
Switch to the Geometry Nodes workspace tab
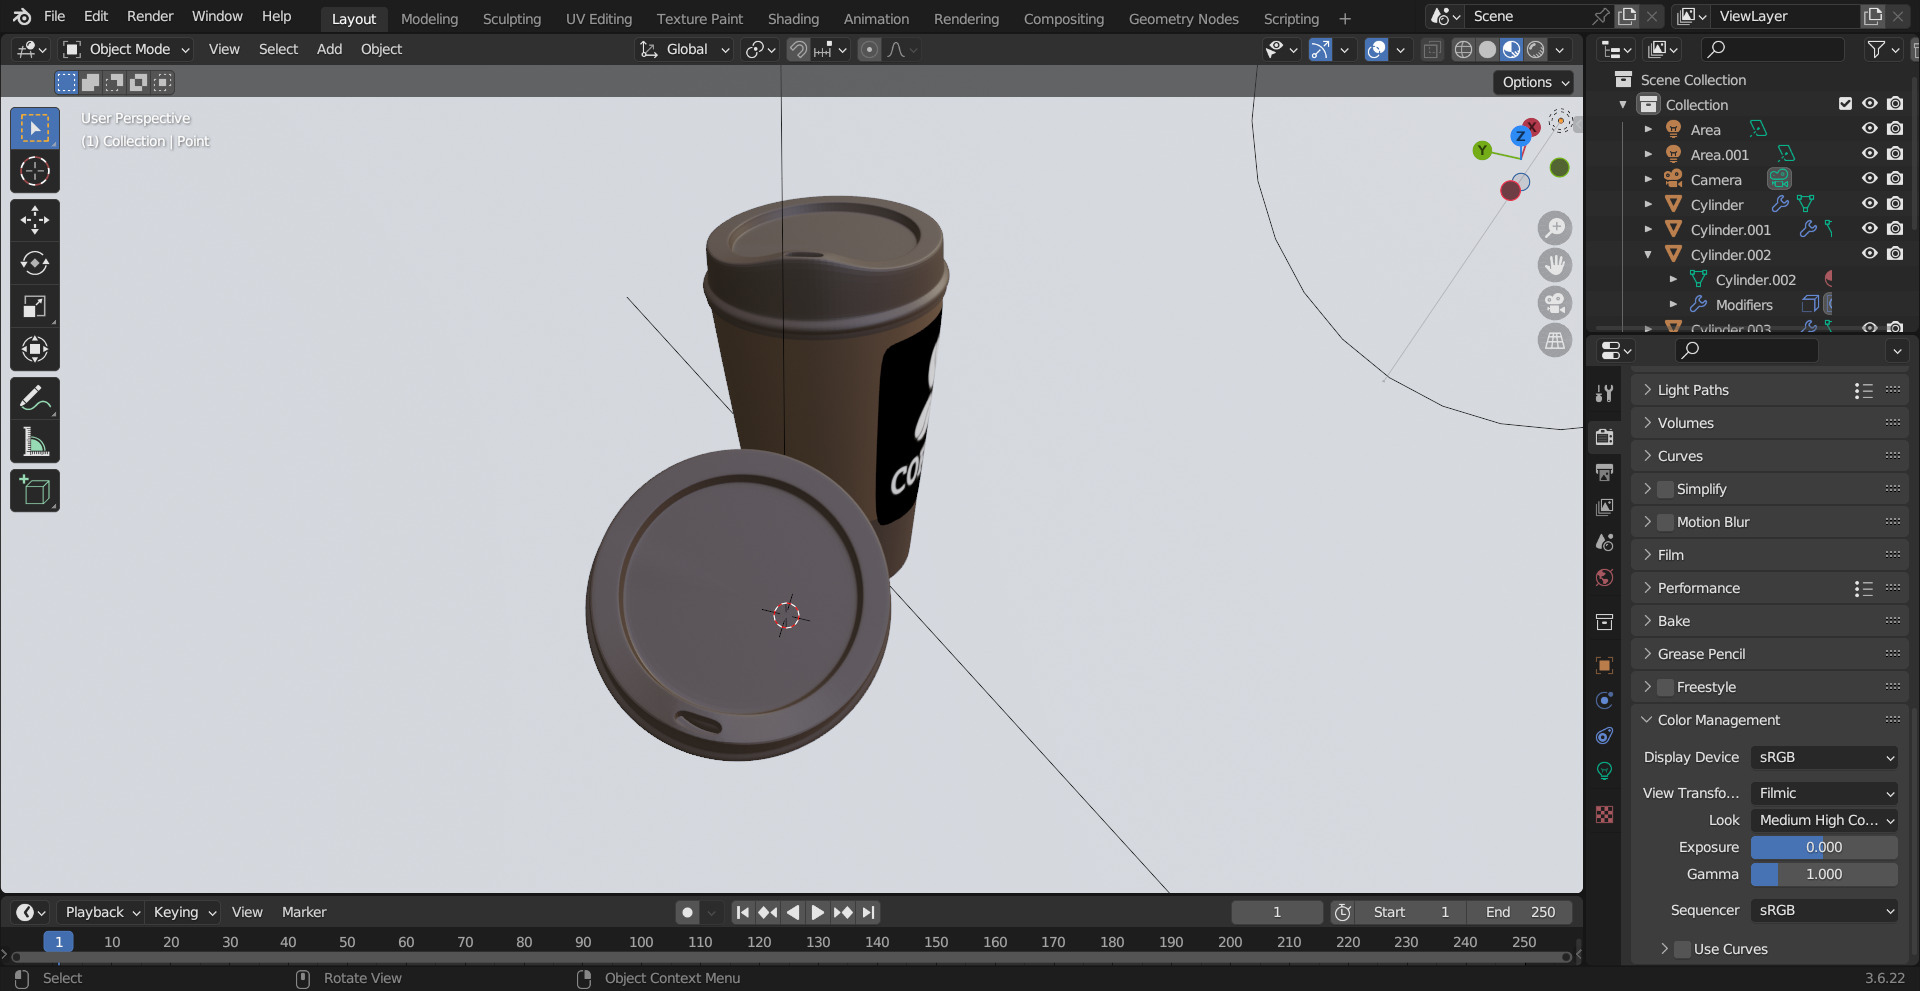pos(1183,18)
